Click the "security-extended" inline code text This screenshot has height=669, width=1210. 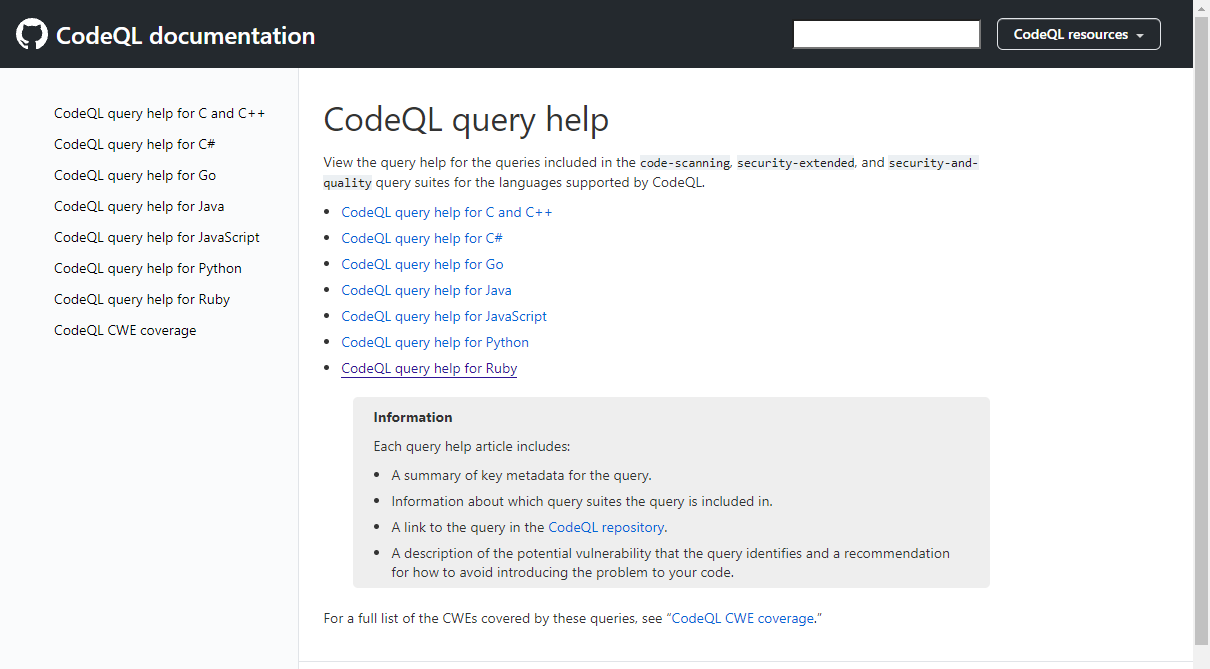796,162
